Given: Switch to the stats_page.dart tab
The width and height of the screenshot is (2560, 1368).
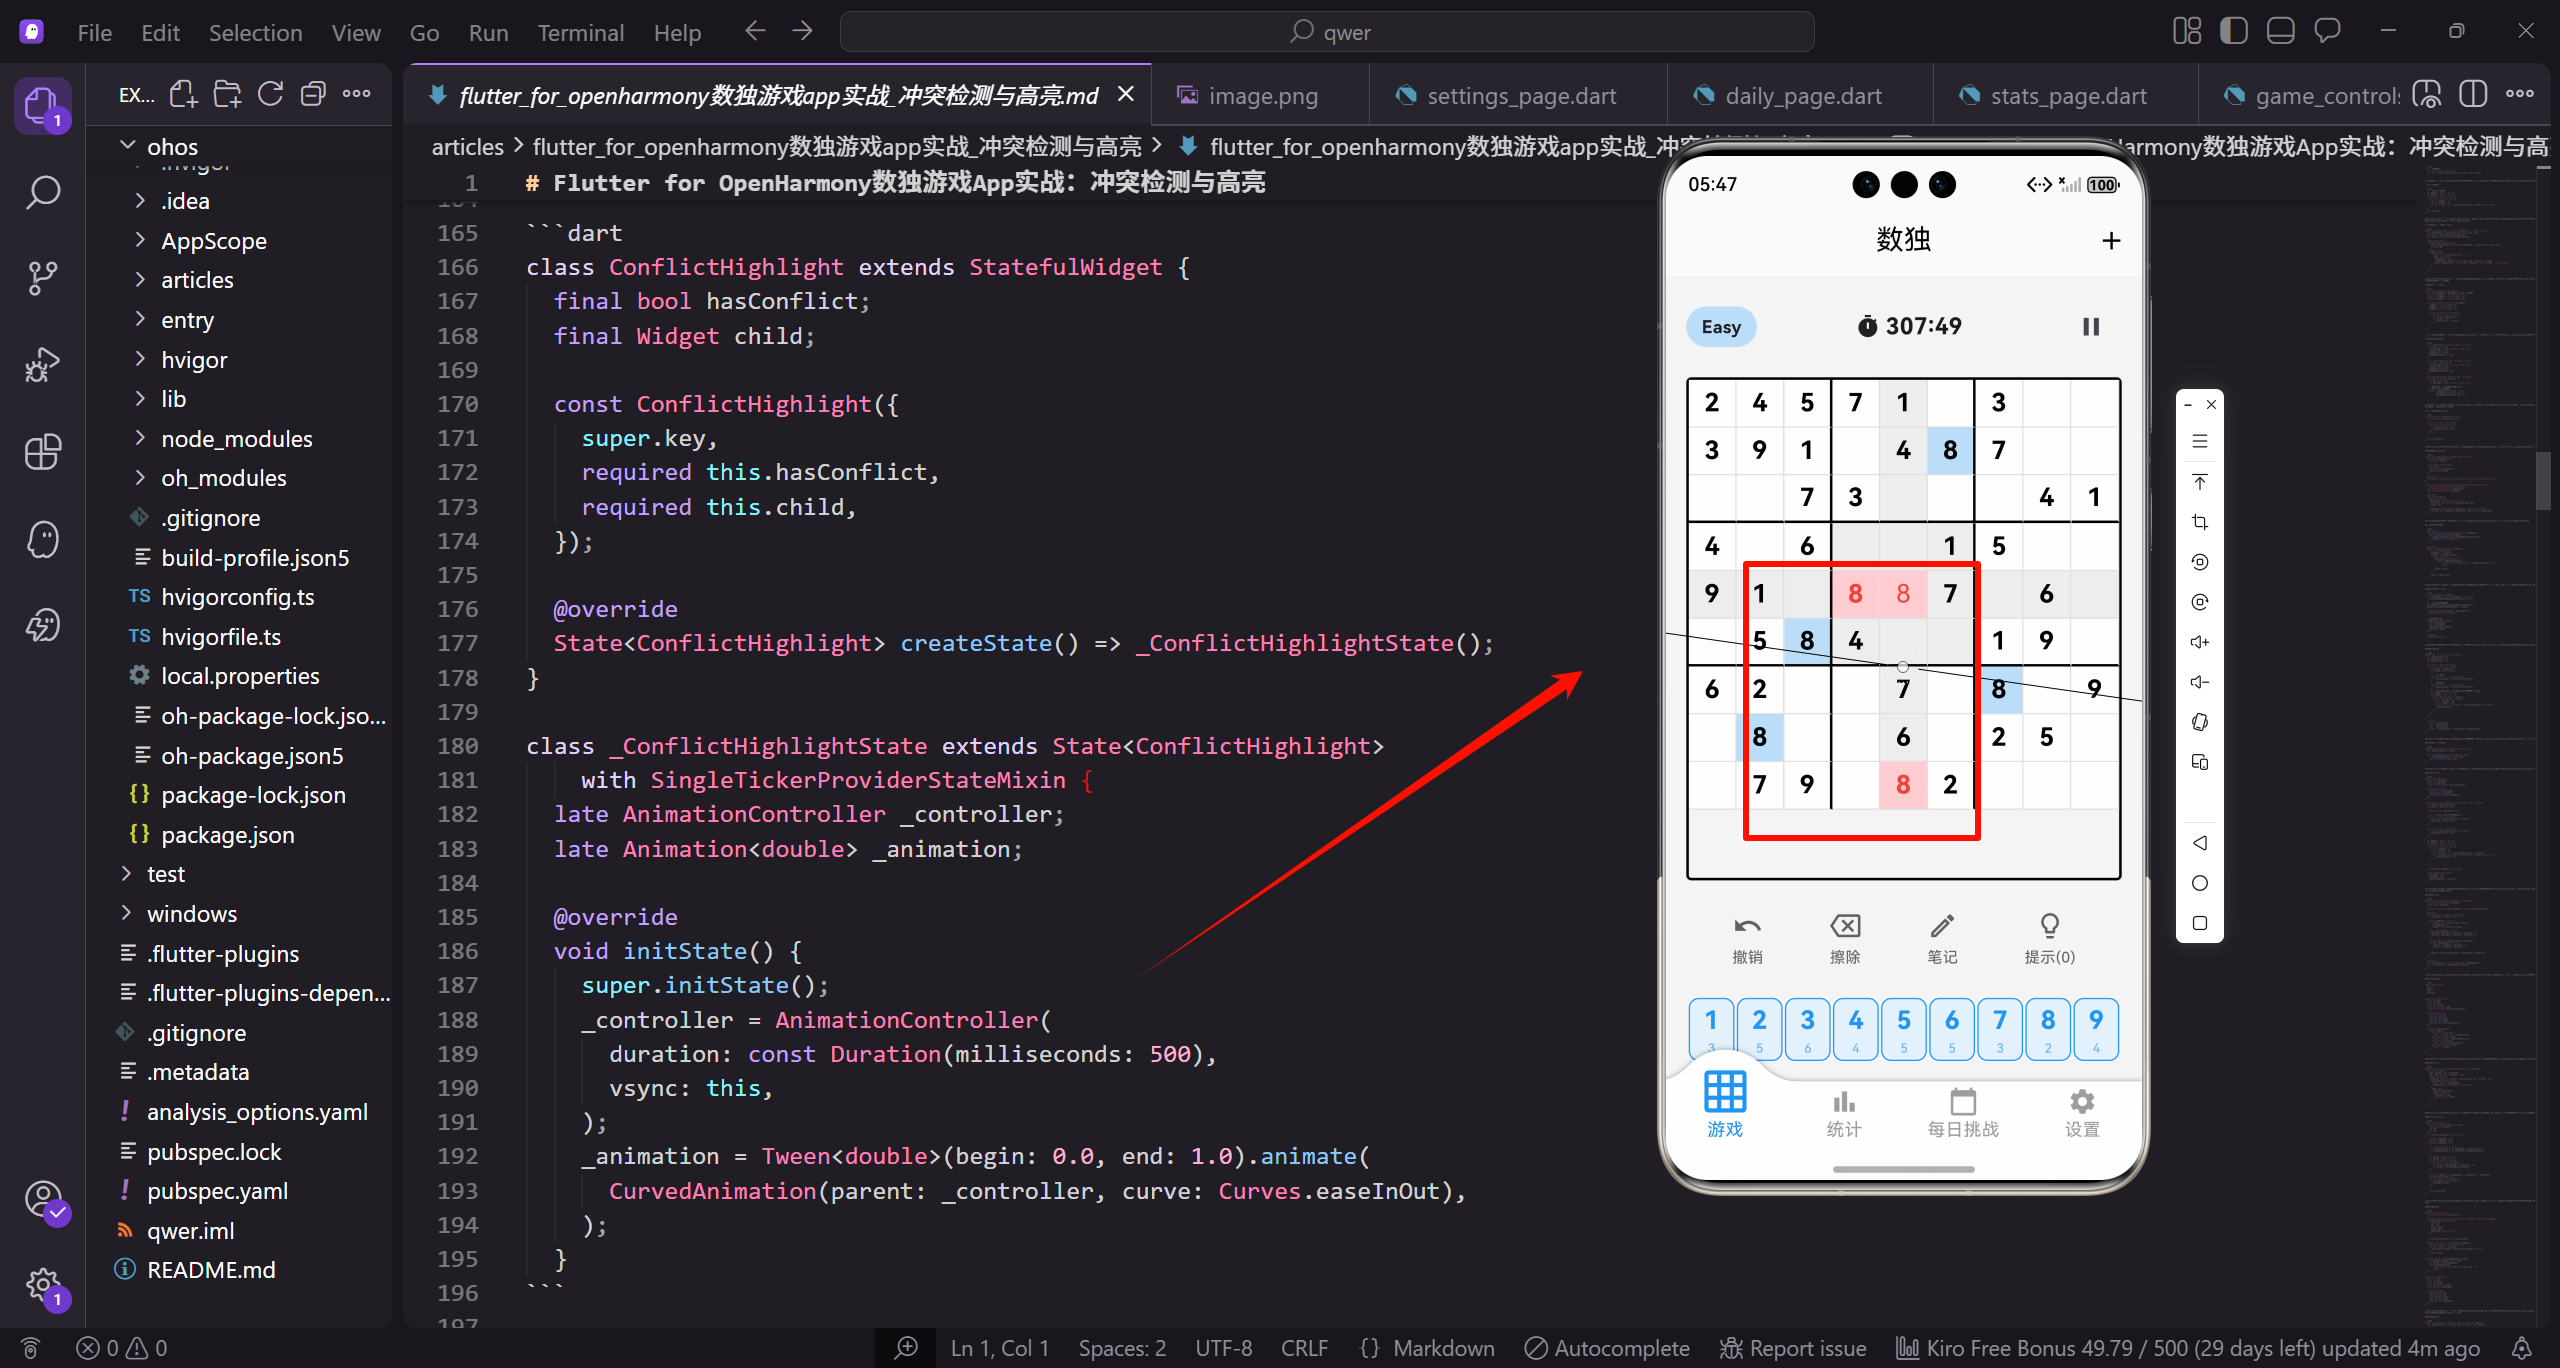Looking at the screenshot, I should tap(2068, 96).
